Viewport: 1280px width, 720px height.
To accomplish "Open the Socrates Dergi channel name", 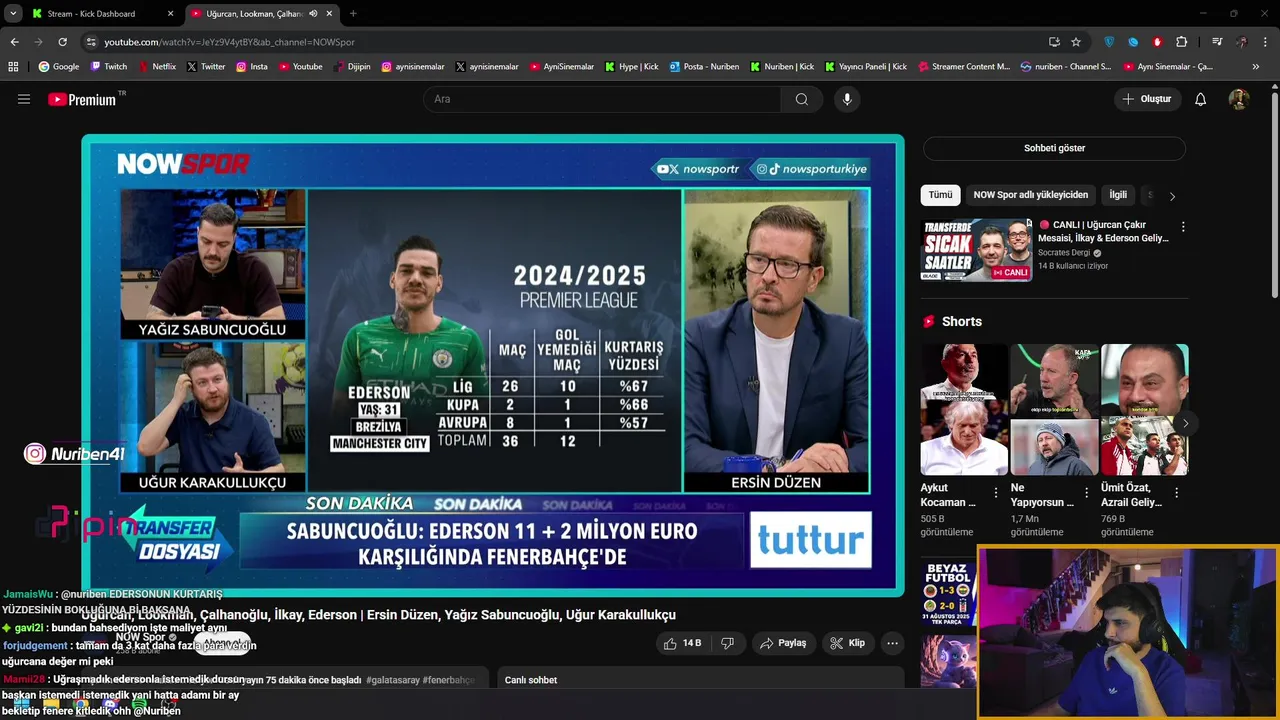I will pyautogui.click(x=1064, y=253).
